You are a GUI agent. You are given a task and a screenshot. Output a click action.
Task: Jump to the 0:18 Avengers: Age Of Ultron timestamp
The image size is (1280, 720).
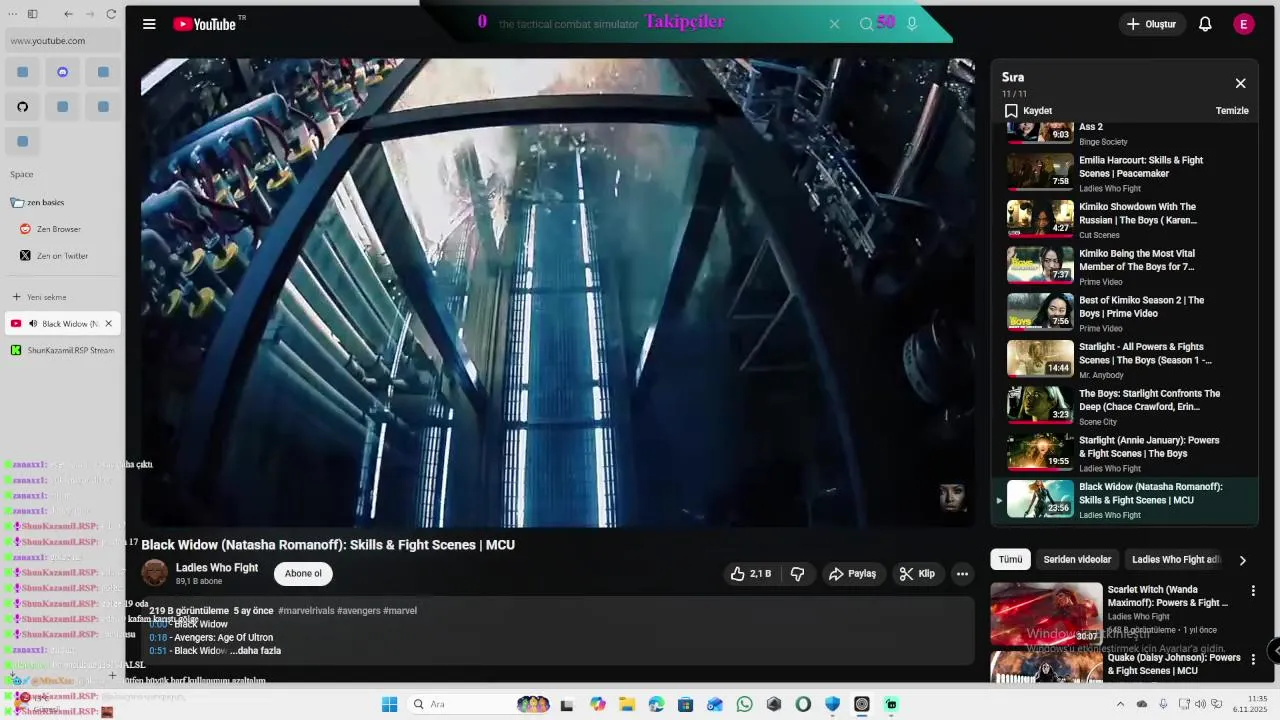[x=158, y=638]
